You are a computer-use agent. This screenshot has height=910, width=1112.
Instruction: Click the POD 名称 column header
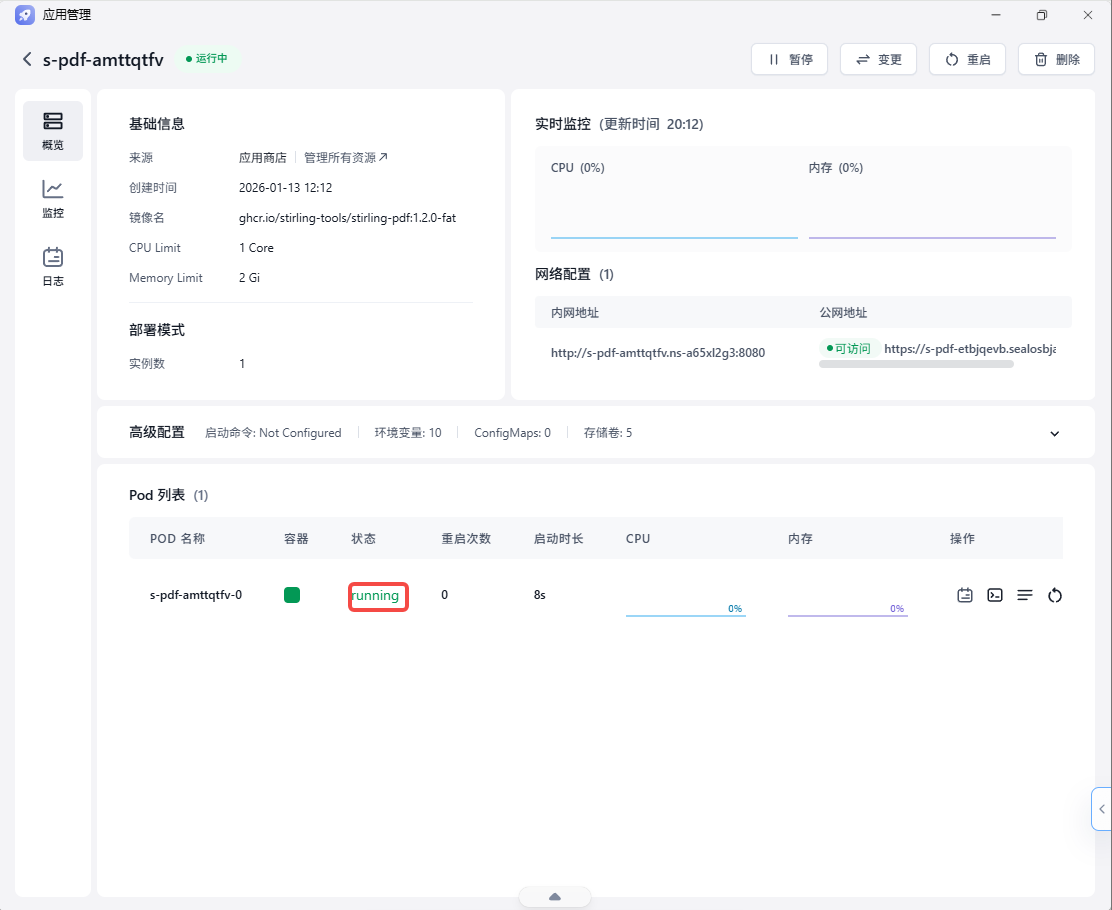tap(177, 538)
